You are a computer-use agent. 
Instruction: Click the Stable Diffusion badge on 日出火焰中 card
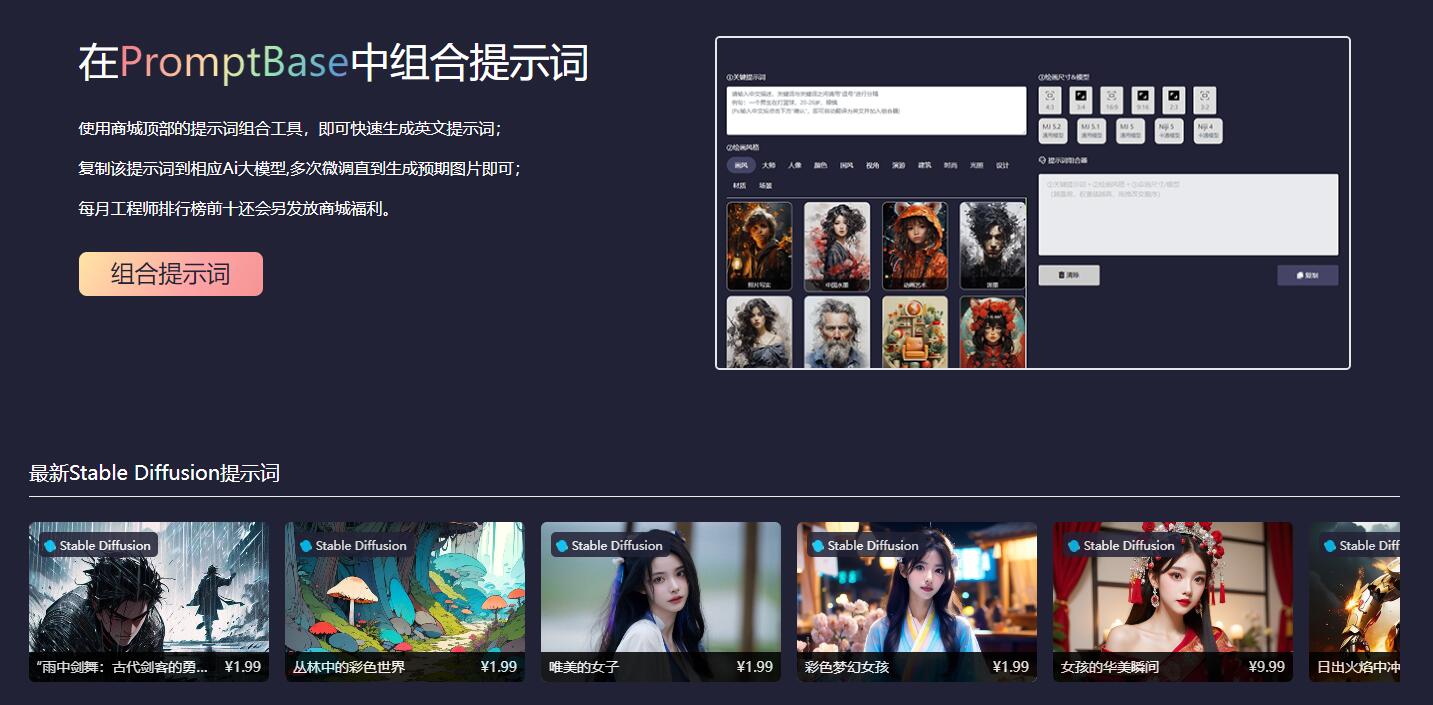(1359, 545)
